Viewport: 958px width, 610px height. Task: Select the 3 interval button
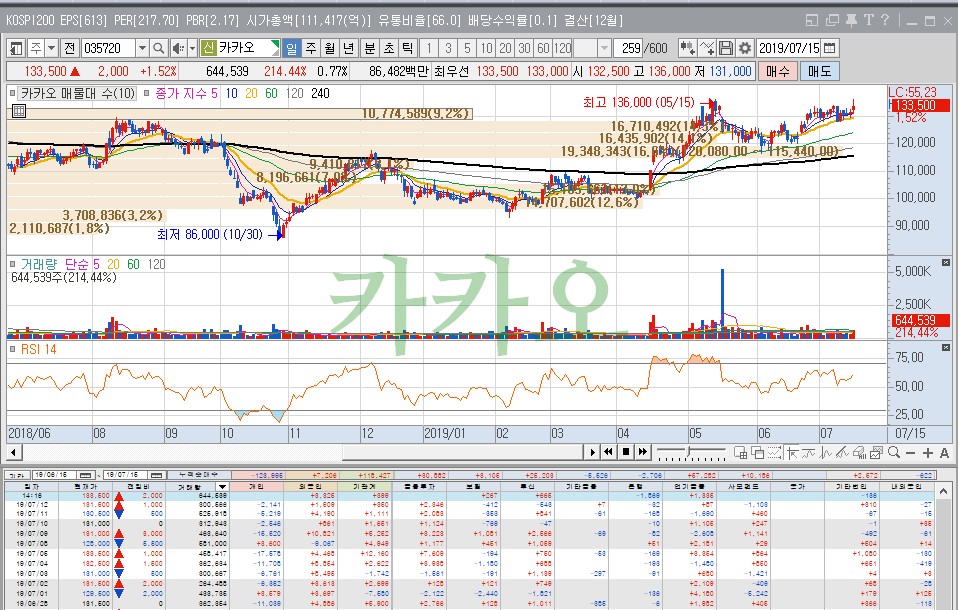pyautogui.click(x=448, y=48)
